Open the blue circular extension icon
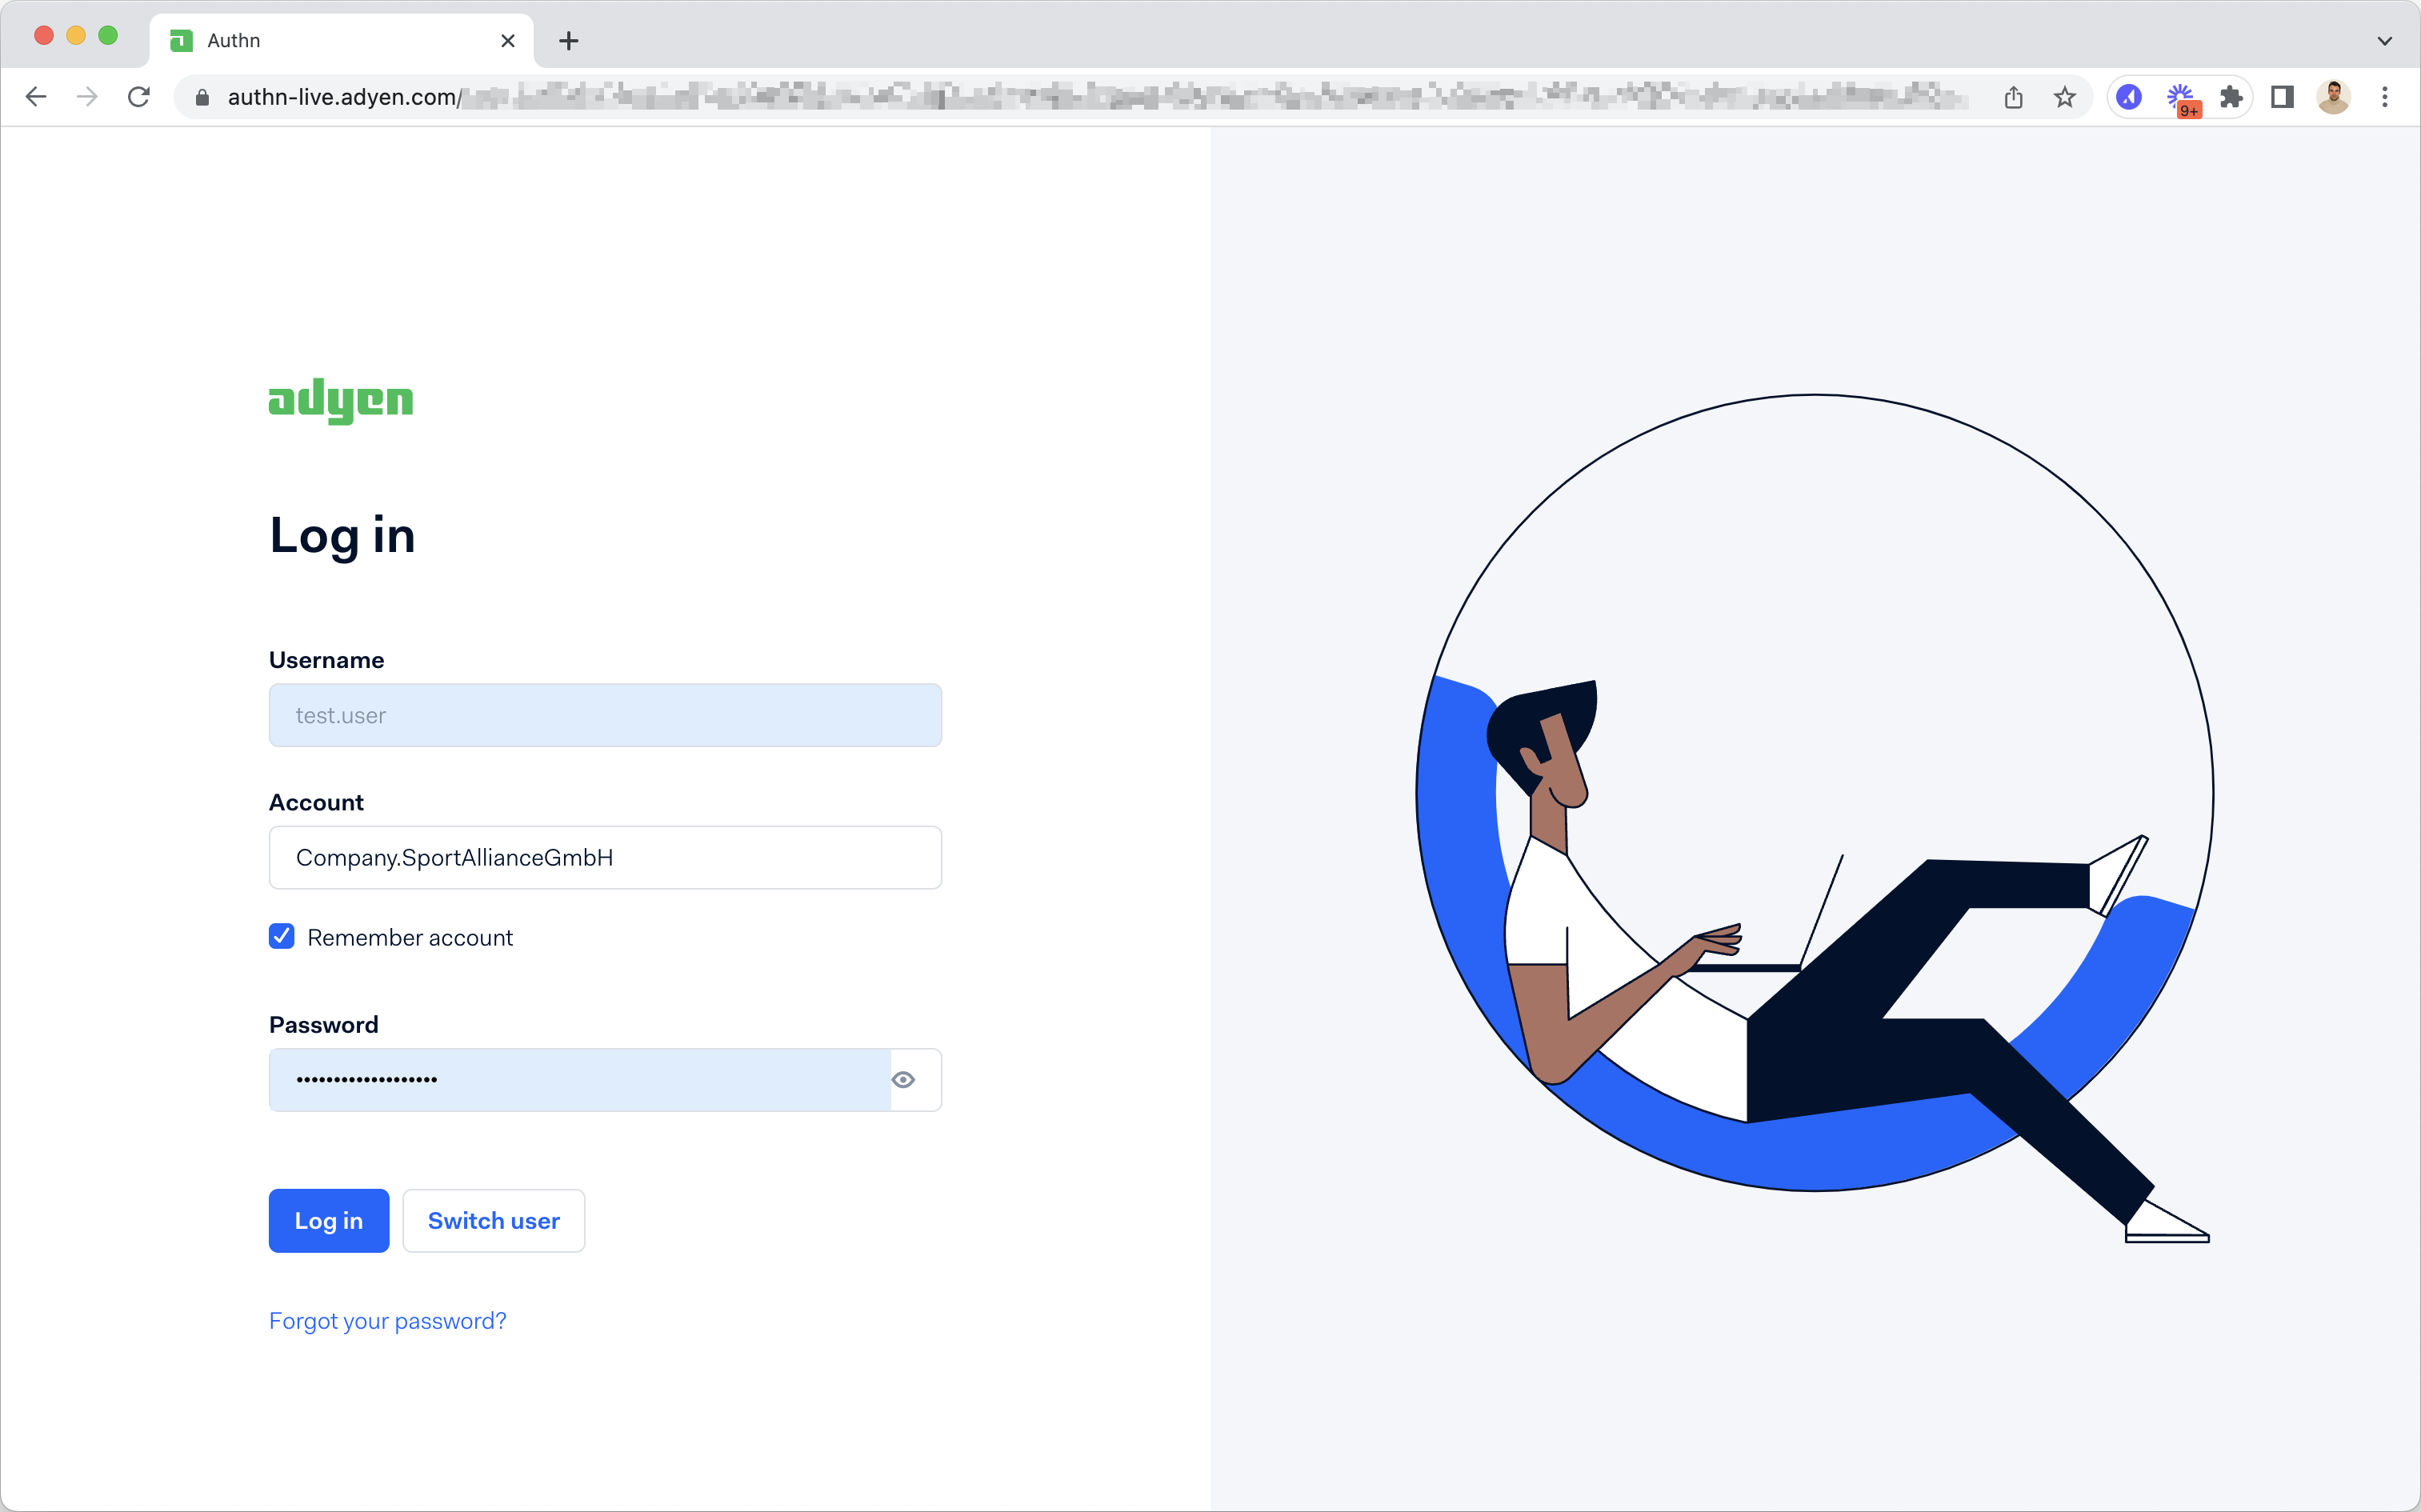Viewport: 2421px width, 1512px height. tap(2128, 96)
